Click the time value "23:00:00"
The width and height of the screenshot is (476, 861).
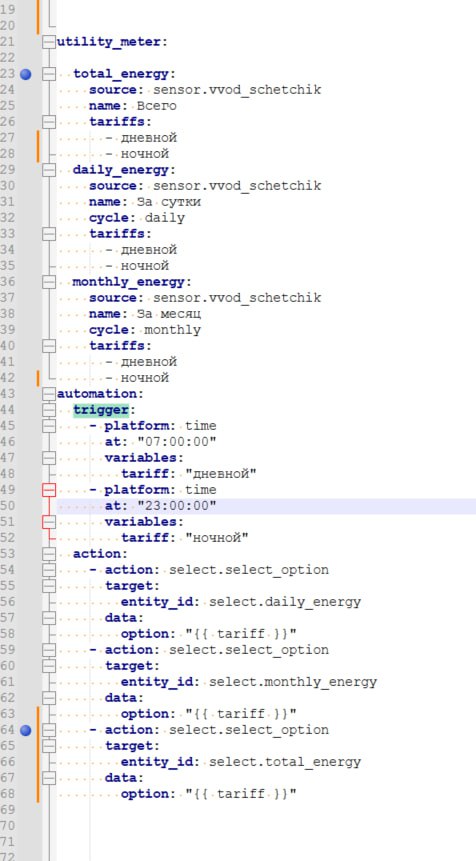(x=177, y=506)
